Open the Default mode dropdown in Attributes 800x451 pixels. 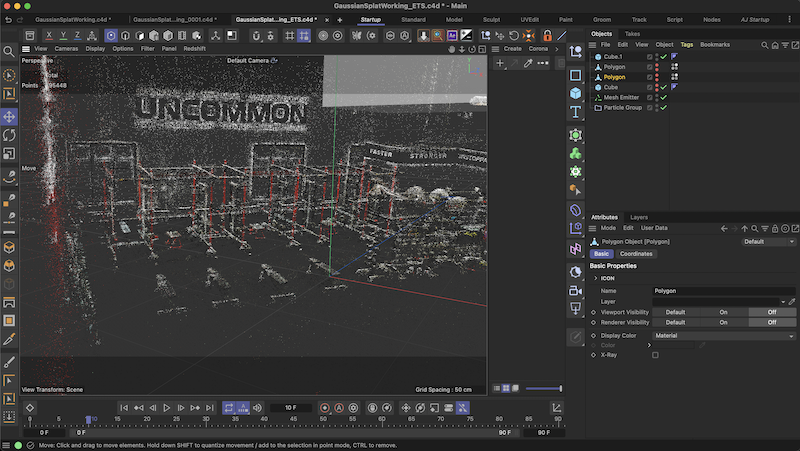pyautogui.click(x=769, y=242)
